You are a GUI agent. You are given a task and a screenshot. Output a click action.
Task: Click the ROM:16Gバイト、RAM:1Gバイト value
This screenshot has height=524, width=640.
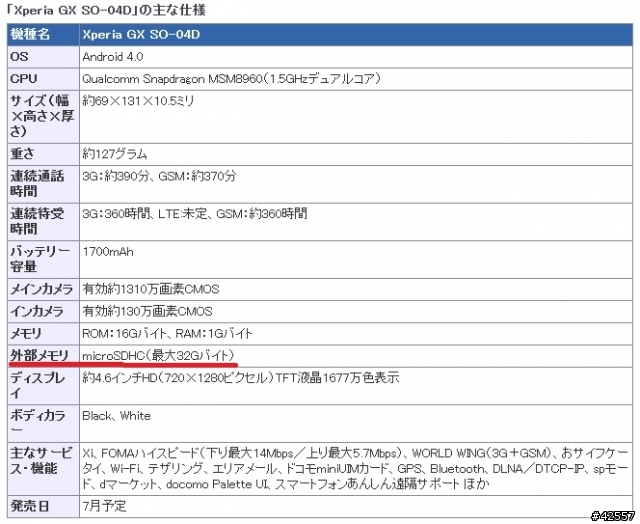tap(167, 334)
